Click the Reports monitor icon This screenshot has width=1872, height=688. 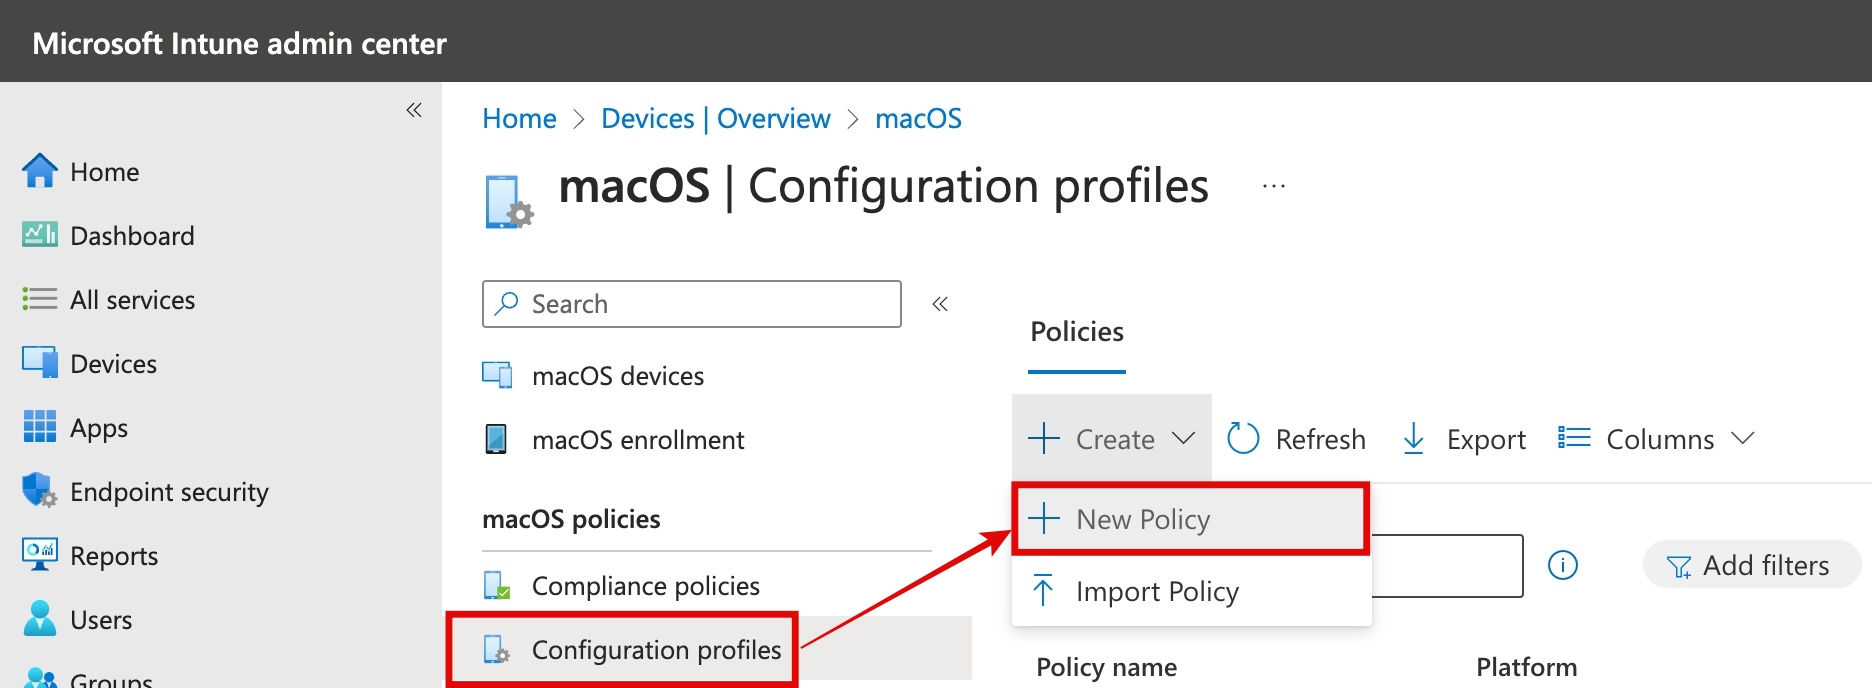(40, 554)
